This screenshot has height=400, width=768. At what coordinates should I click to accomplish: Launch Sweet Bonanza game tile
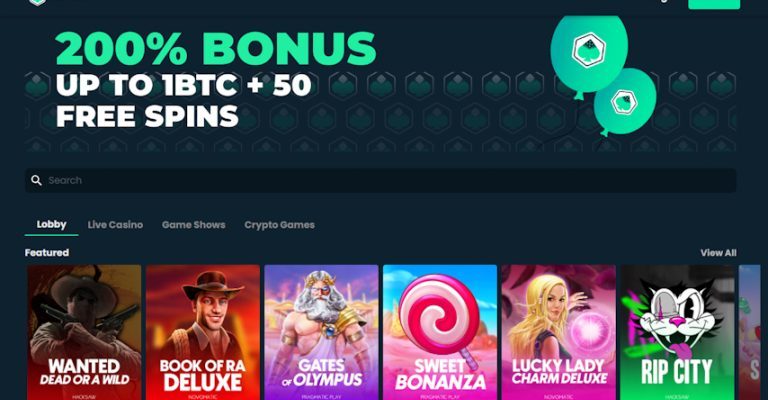point(440,332)
